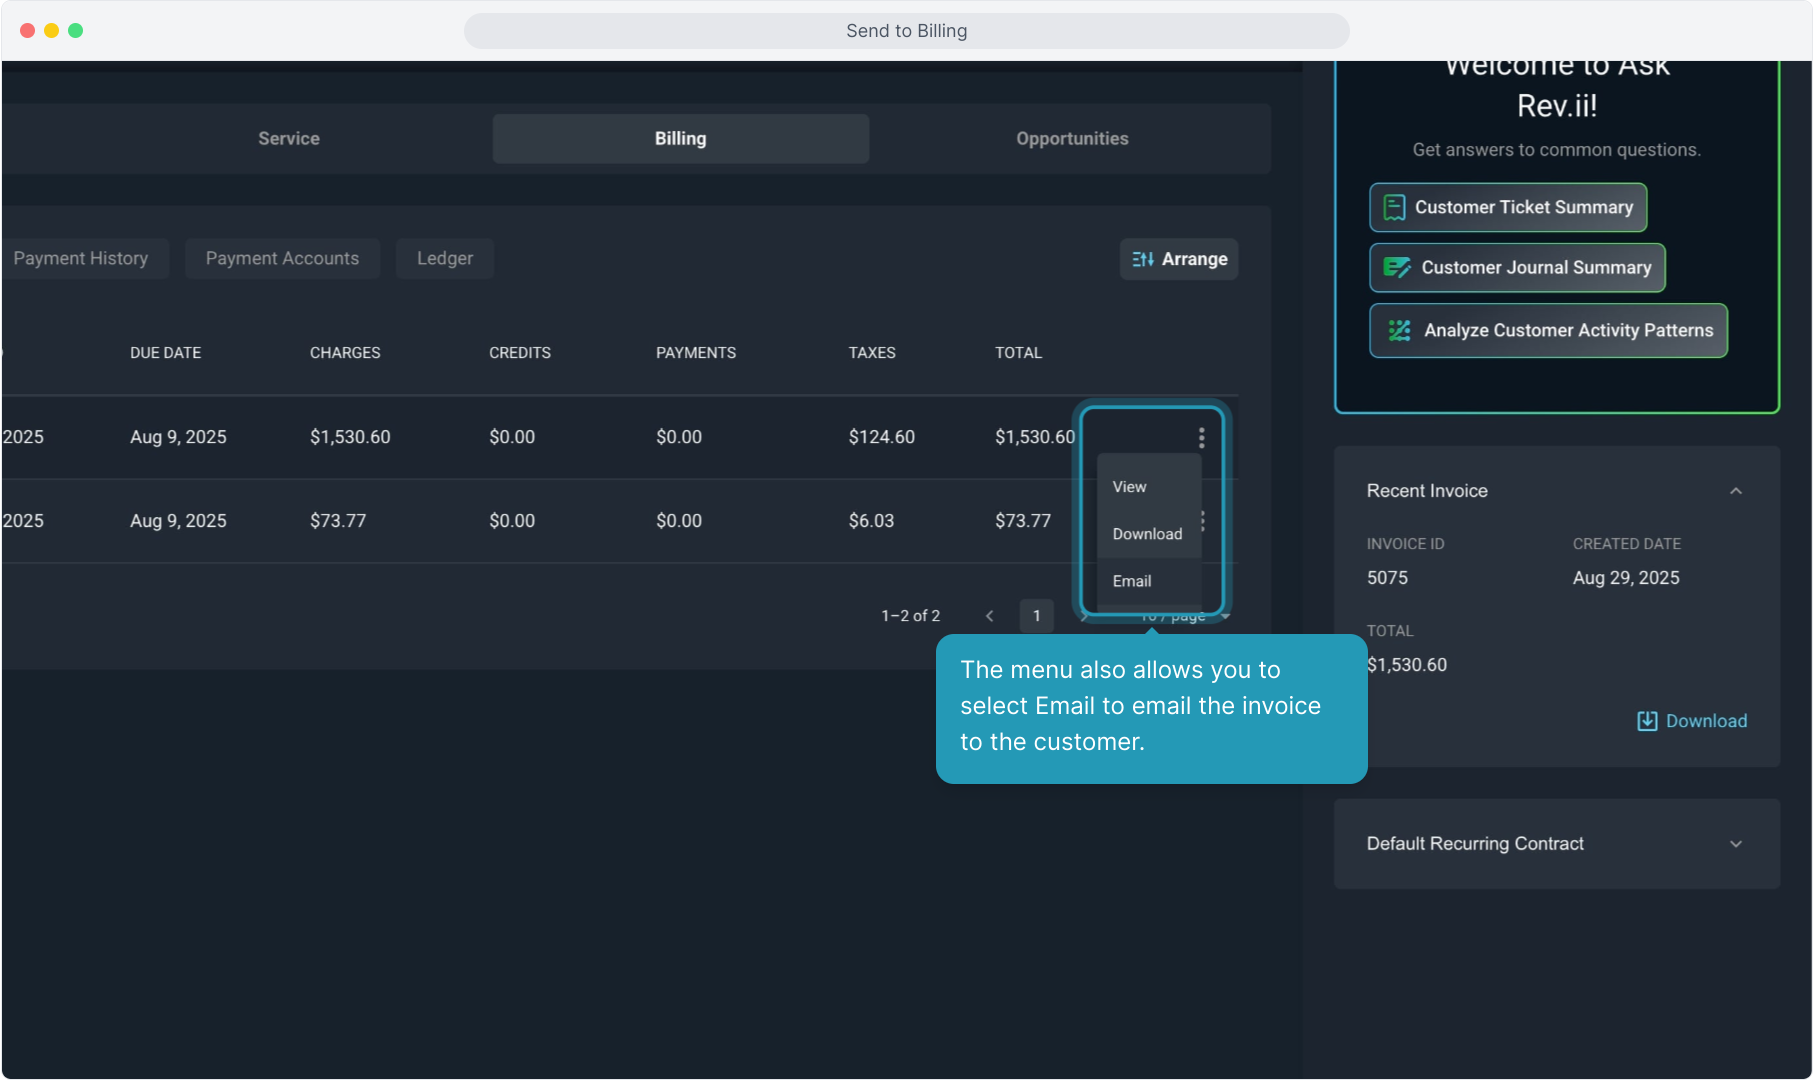This screenshot has width=1814, height=1080.
Task: Click the Arrange columns icon button
Action: 1143,259
